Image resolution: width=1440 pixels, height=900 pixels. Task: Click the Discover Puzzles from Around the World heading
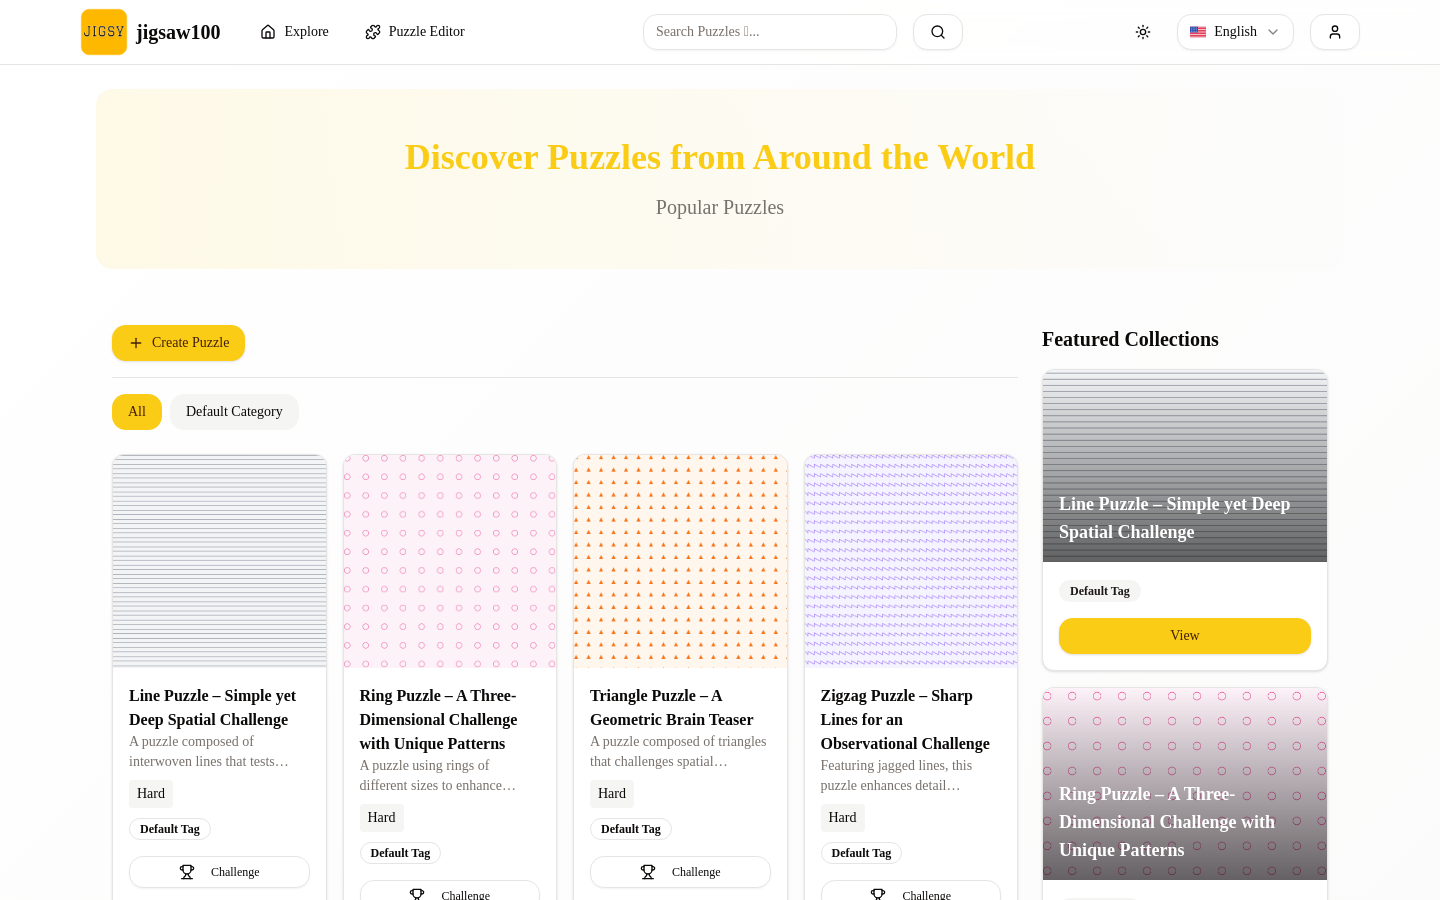pos(720,157)
